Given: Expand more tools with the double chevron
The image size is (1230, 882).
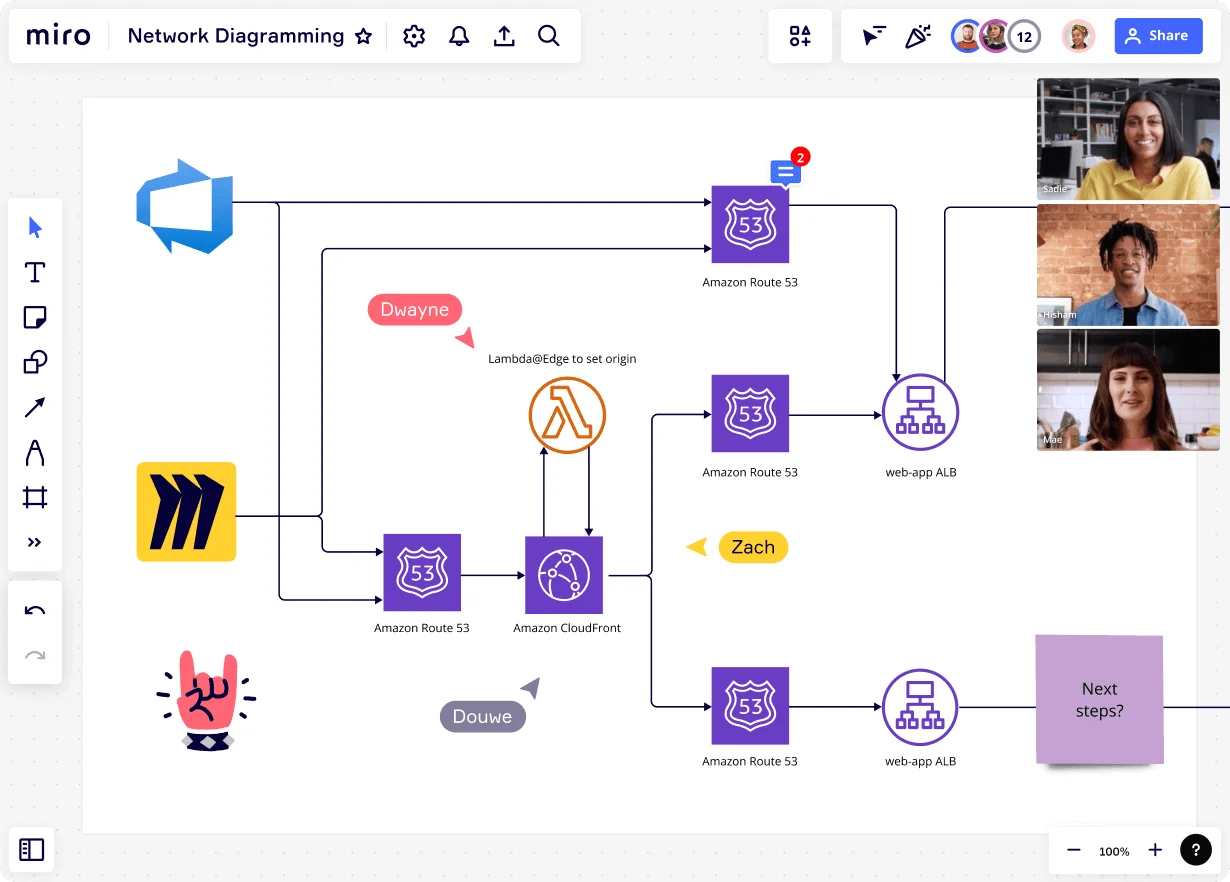Looking at the screenshot, I should point(35,542).
